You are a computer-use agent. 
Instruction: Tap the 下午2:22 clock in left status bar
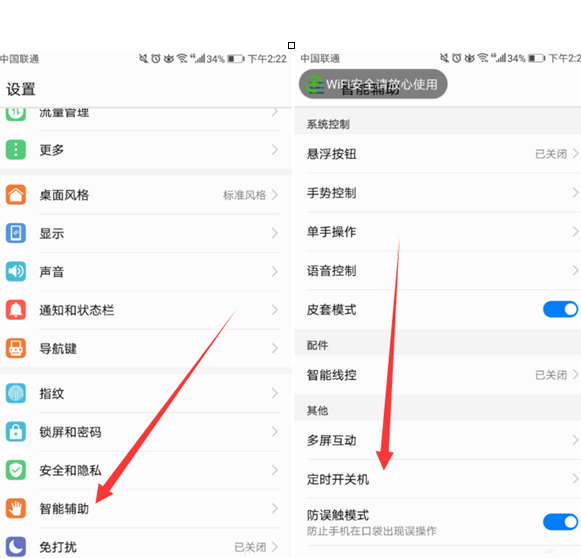[267, 59]
